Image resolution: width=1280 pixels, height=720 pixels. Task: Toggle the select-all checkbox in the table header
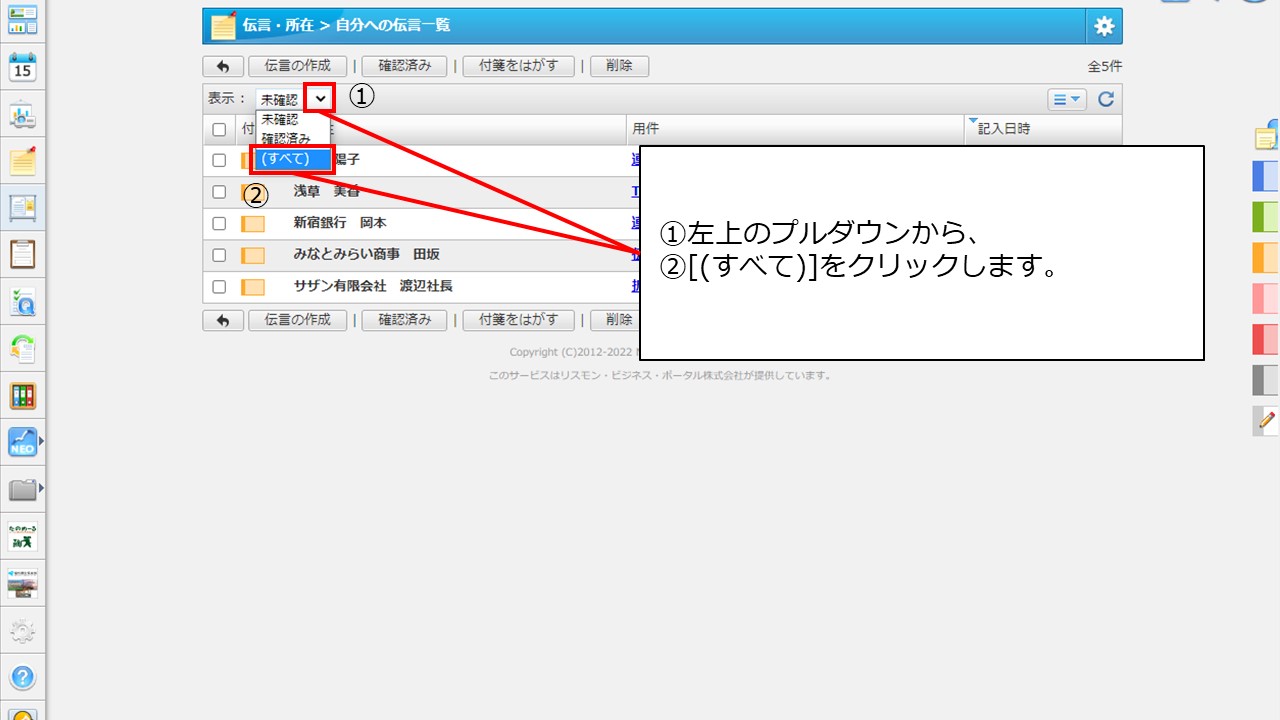pos(219,130)
